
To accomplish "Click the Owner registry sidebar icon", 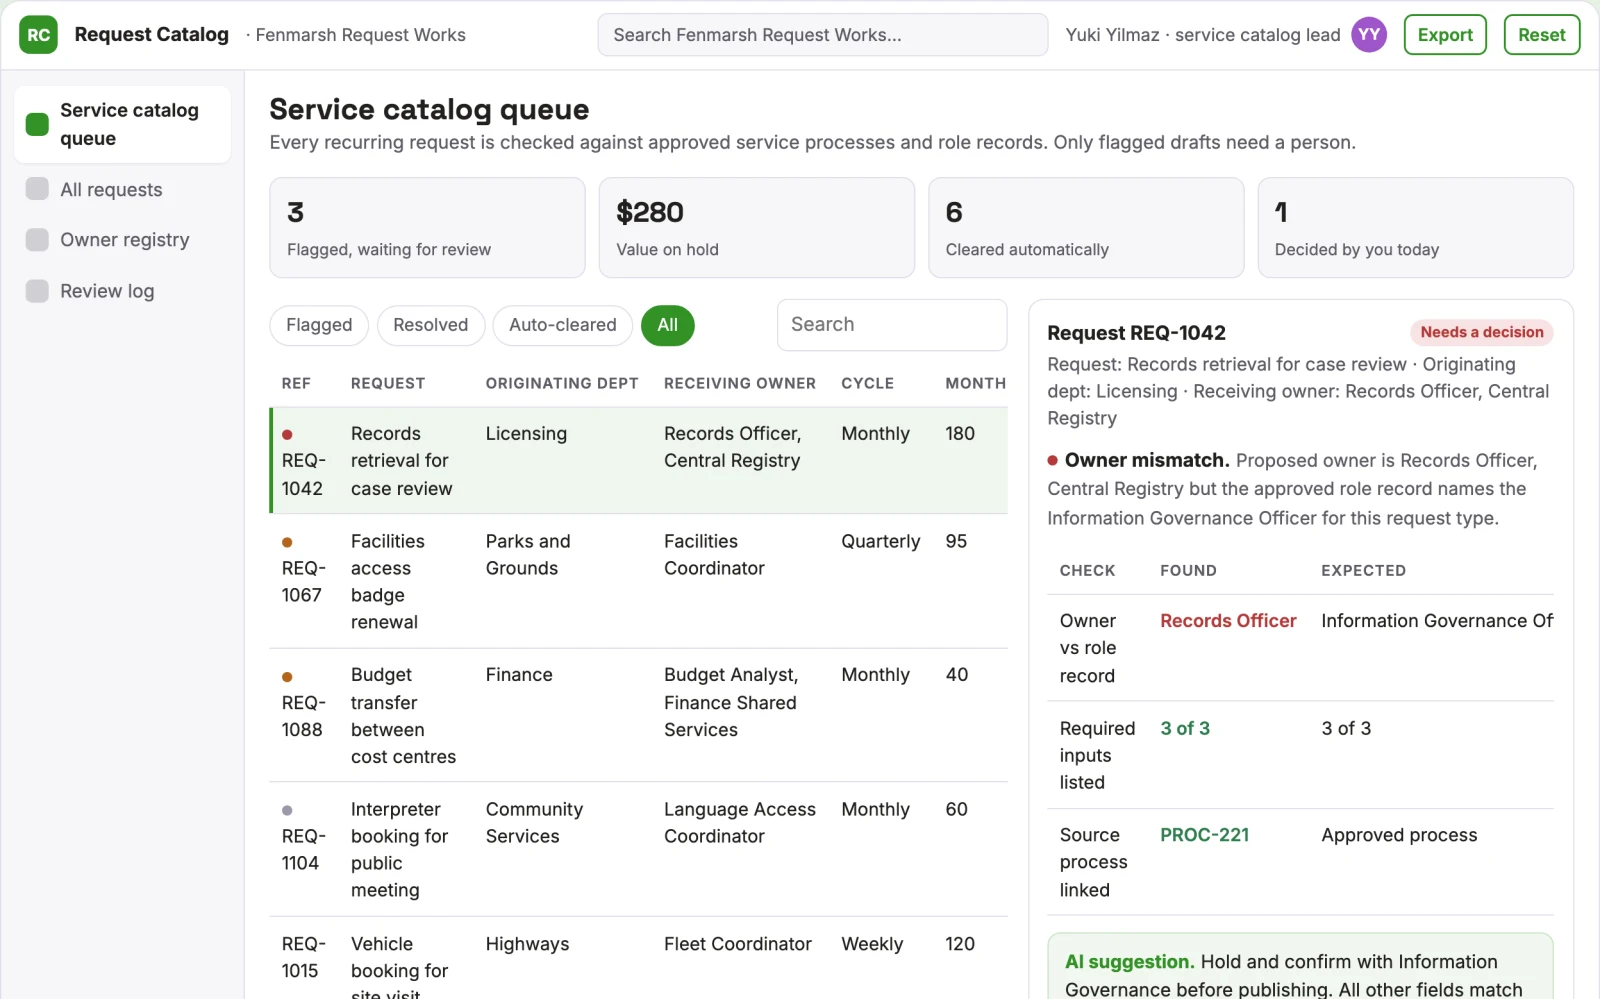I will click(37, 240).
